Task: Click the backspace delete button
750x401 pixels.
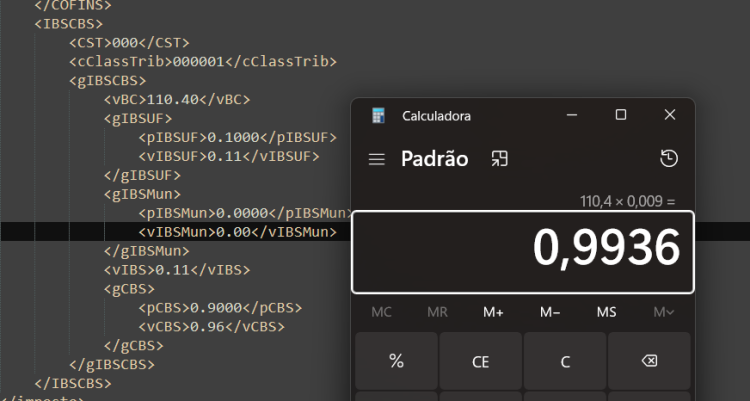Action: pos(649,361)
